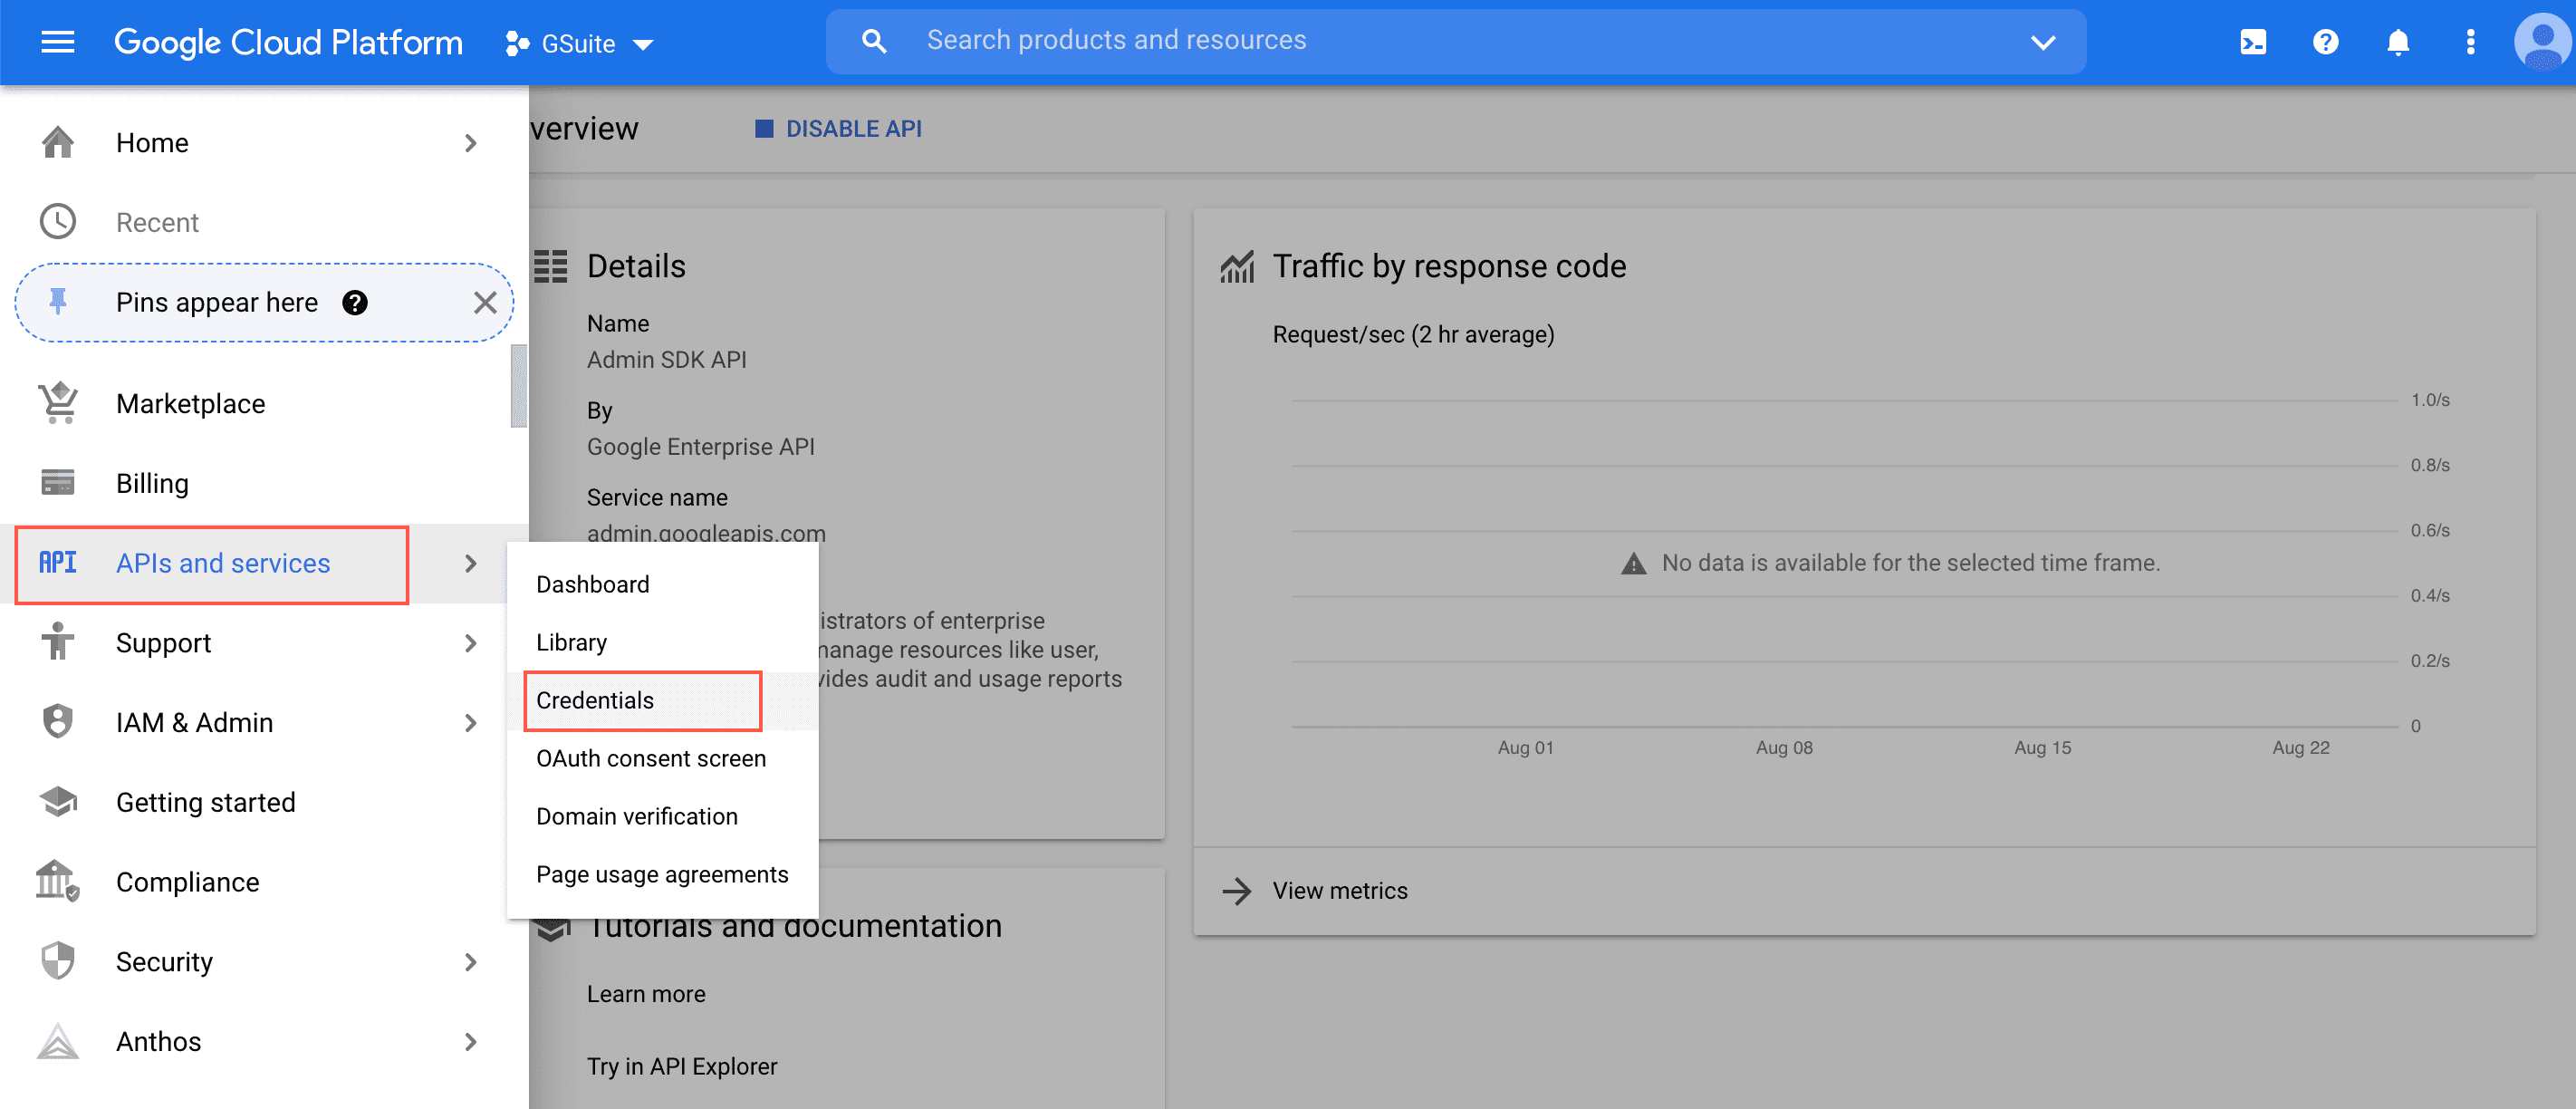The height and width of the screenshot is (1109, 2576).
Task: Click the search magnifier icon
Action: (873, 40)
